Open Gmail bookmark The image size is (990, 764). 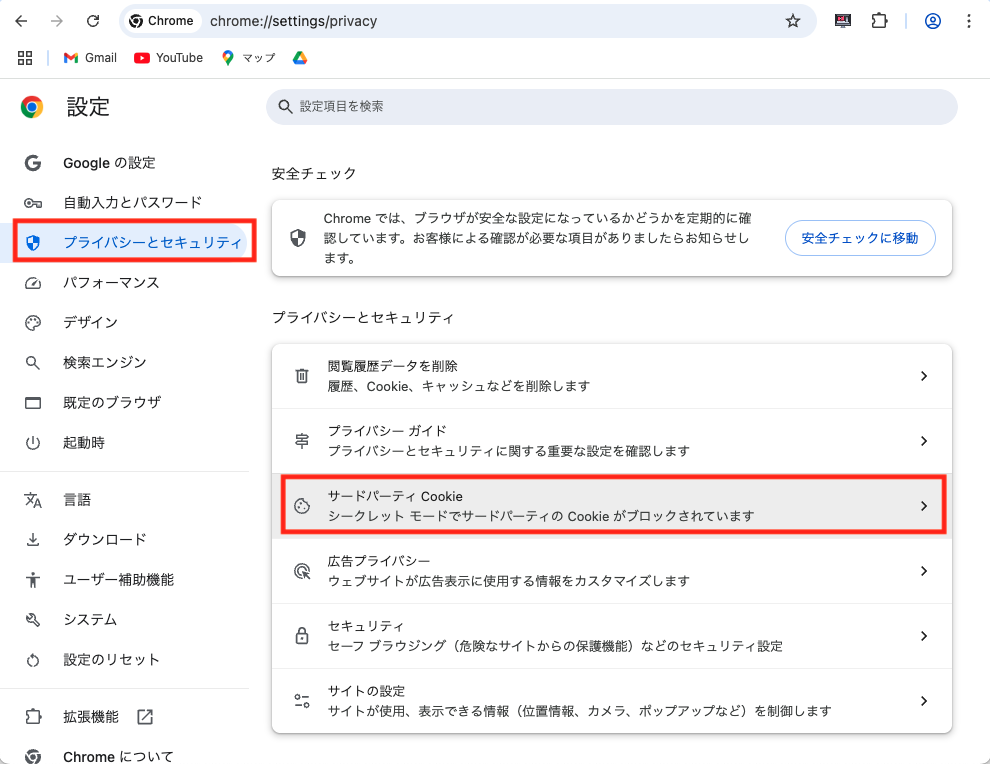point(90,58)
